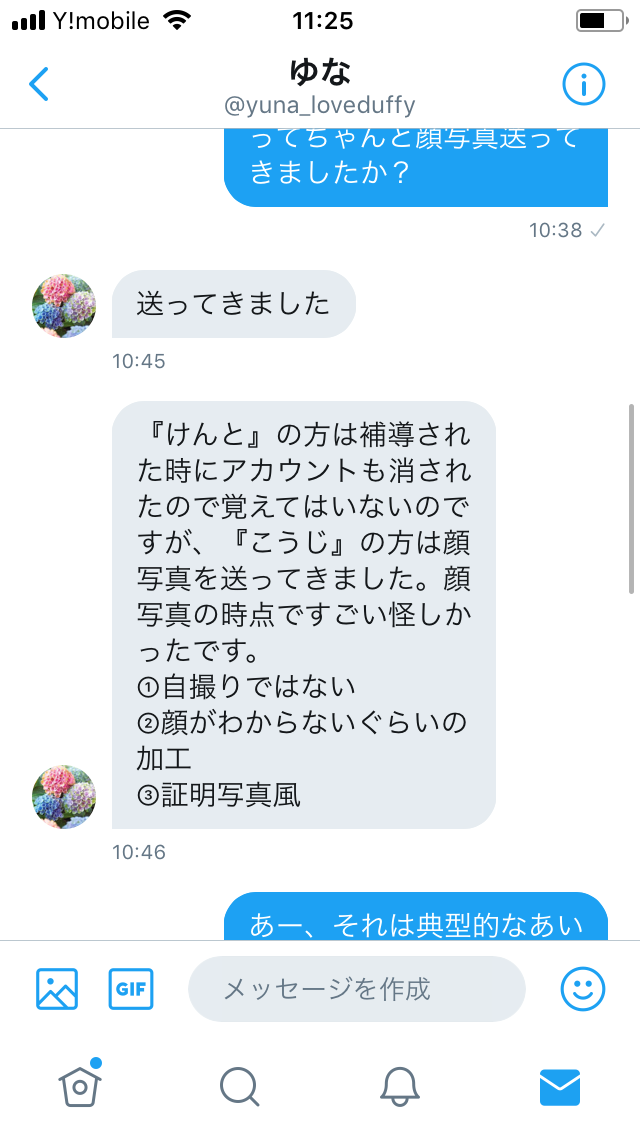Screen dimensions: 640x1136
Task: Open conversation info circle icon
Action: point(583,84)
